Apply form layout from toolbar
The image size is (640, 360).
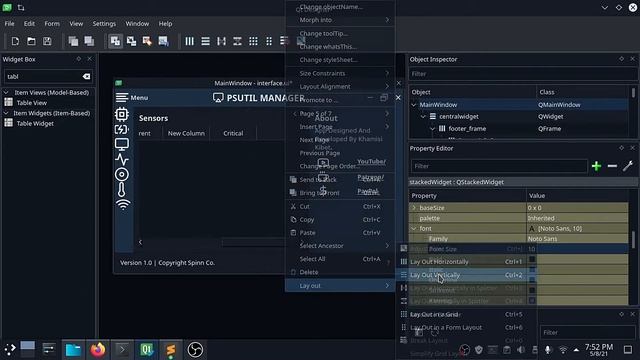(x=269, y=41)
